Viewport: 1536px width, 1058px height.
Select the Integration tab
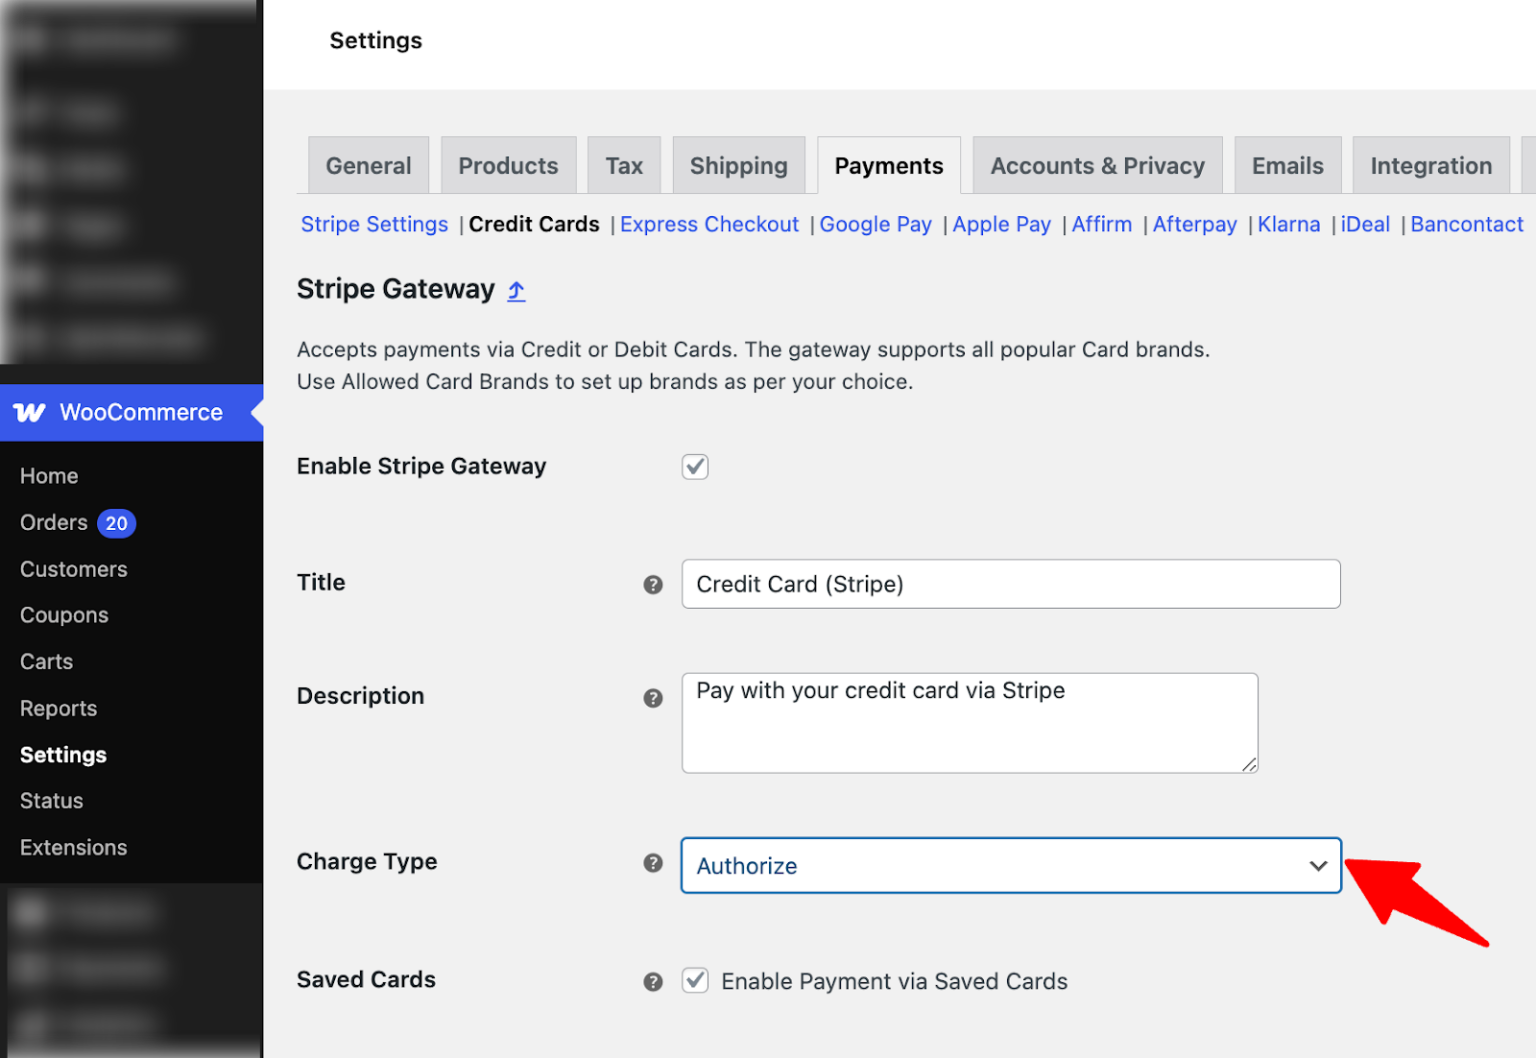[x=1431, y=165]
